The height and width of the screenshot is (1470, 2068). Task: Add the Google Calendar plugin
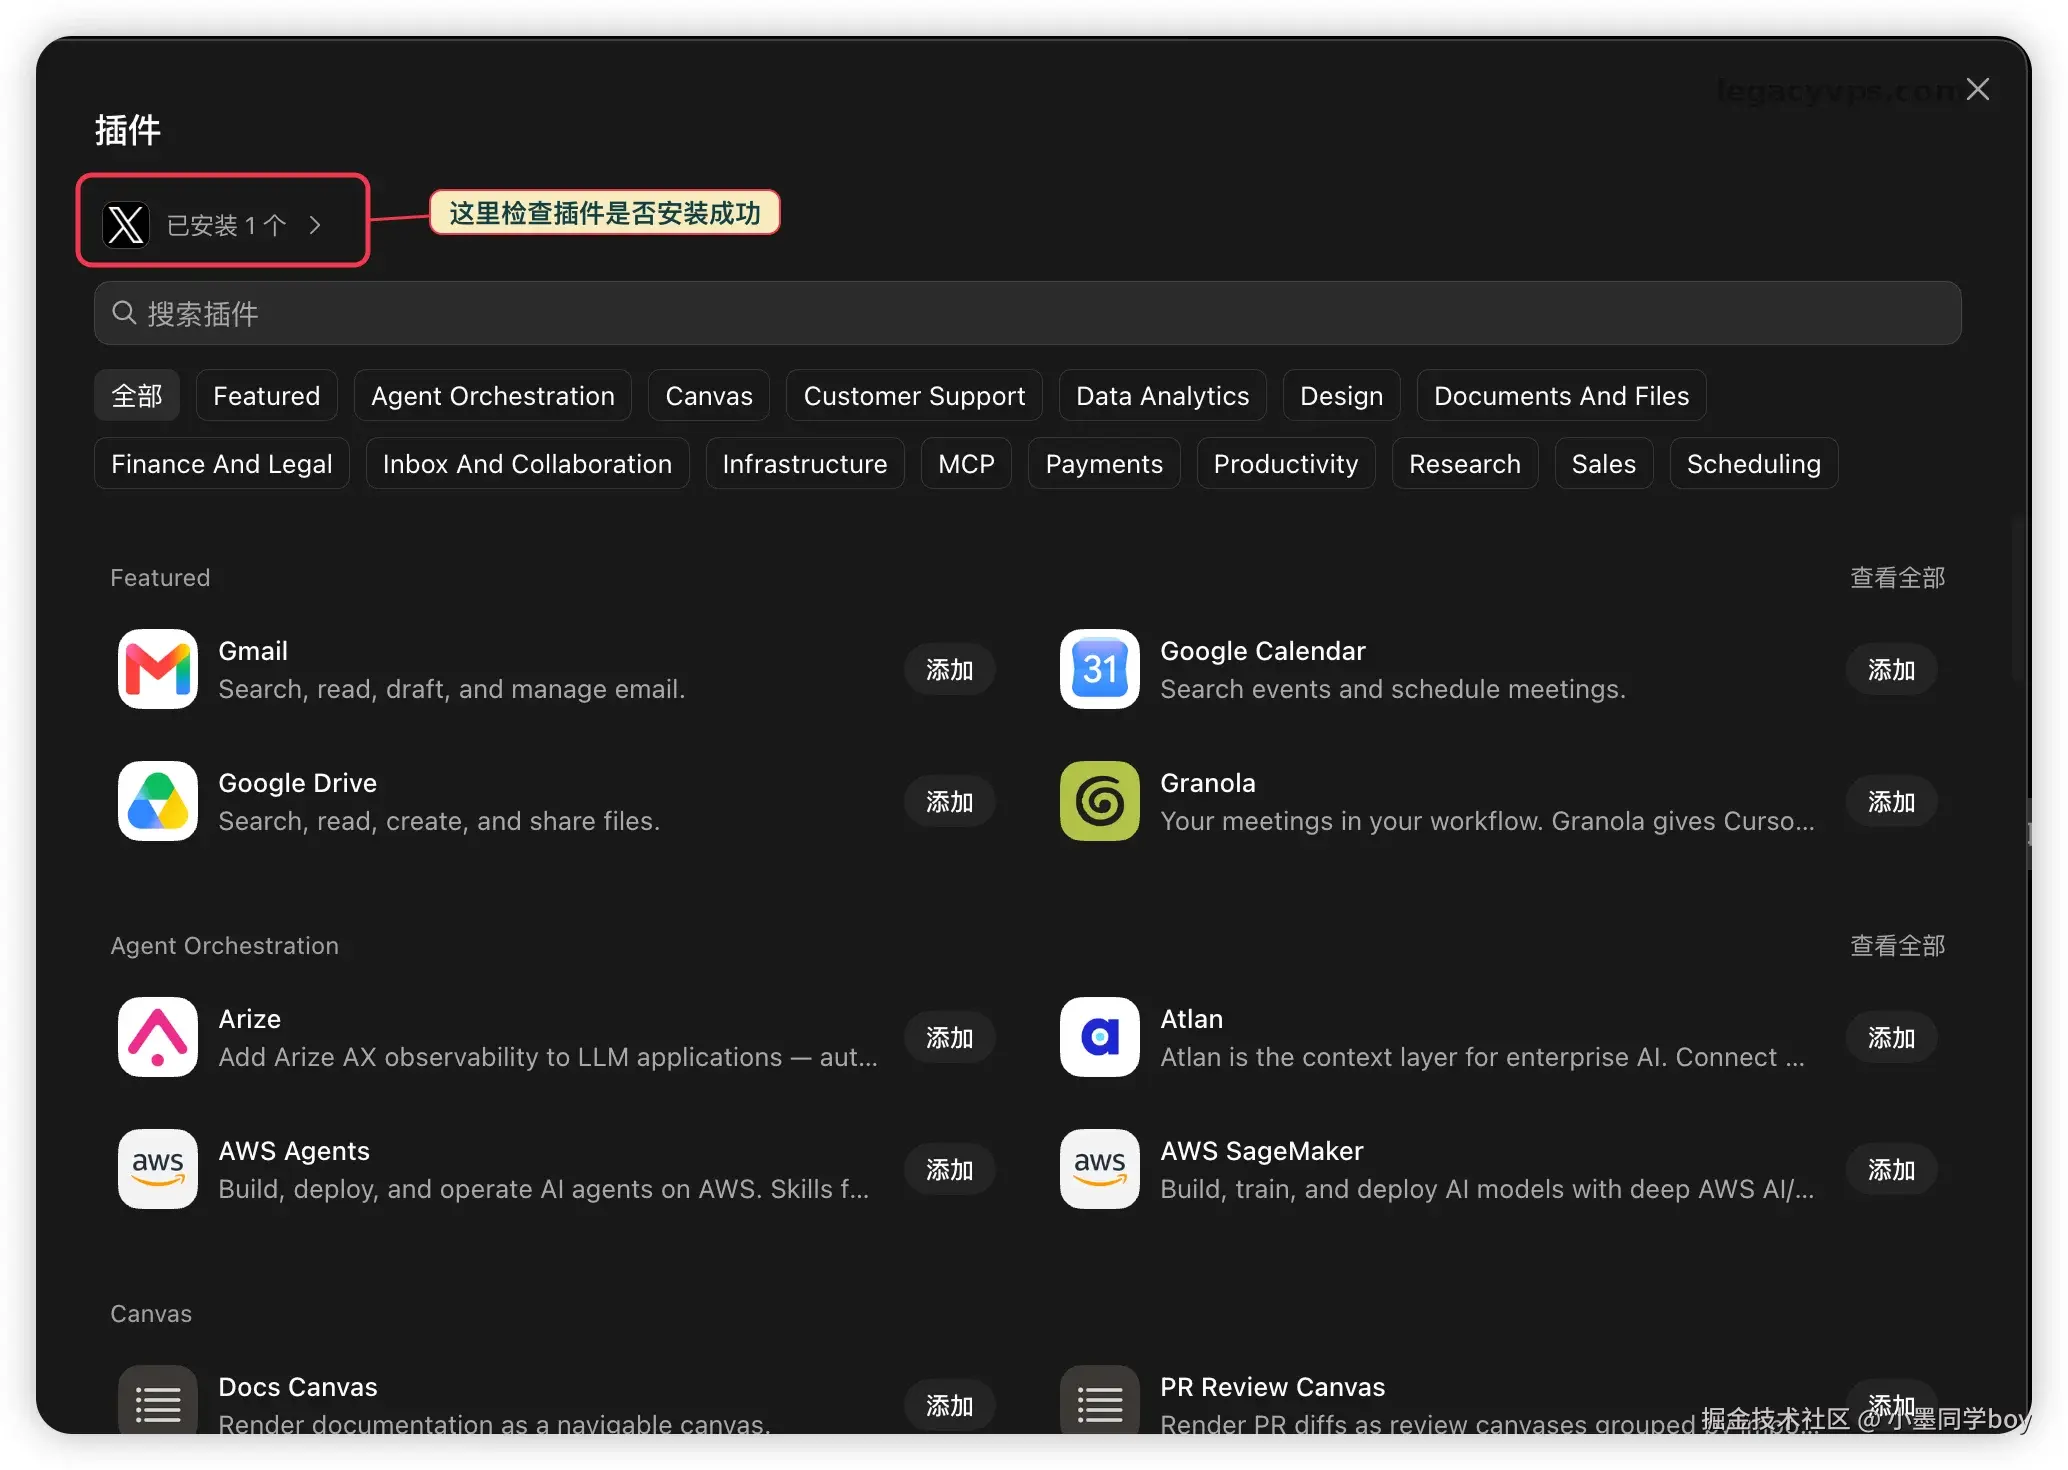1892,669
